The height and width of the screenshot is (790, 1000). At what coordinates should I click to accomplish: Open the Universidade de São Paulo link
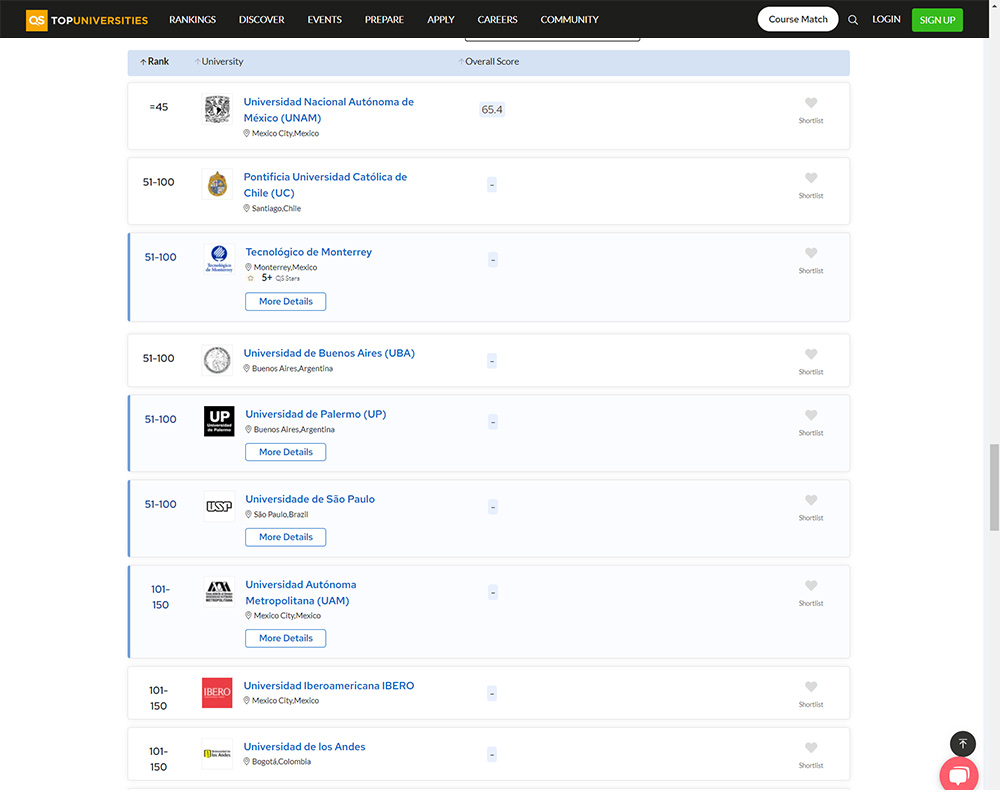click(x=310, y=499)
